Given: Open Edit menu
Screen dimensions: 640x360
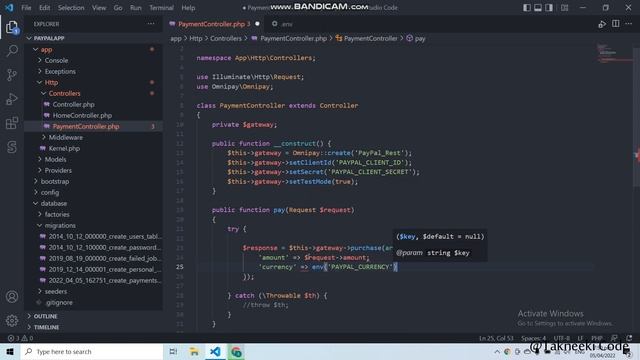Looking at the screenshot, I should click(44, 8).
